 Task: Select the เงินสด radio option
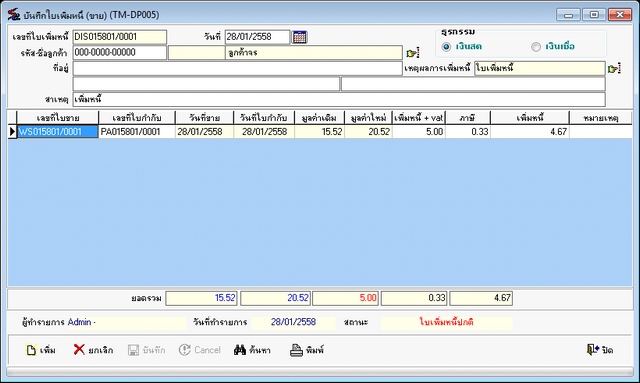pos(447,47)
